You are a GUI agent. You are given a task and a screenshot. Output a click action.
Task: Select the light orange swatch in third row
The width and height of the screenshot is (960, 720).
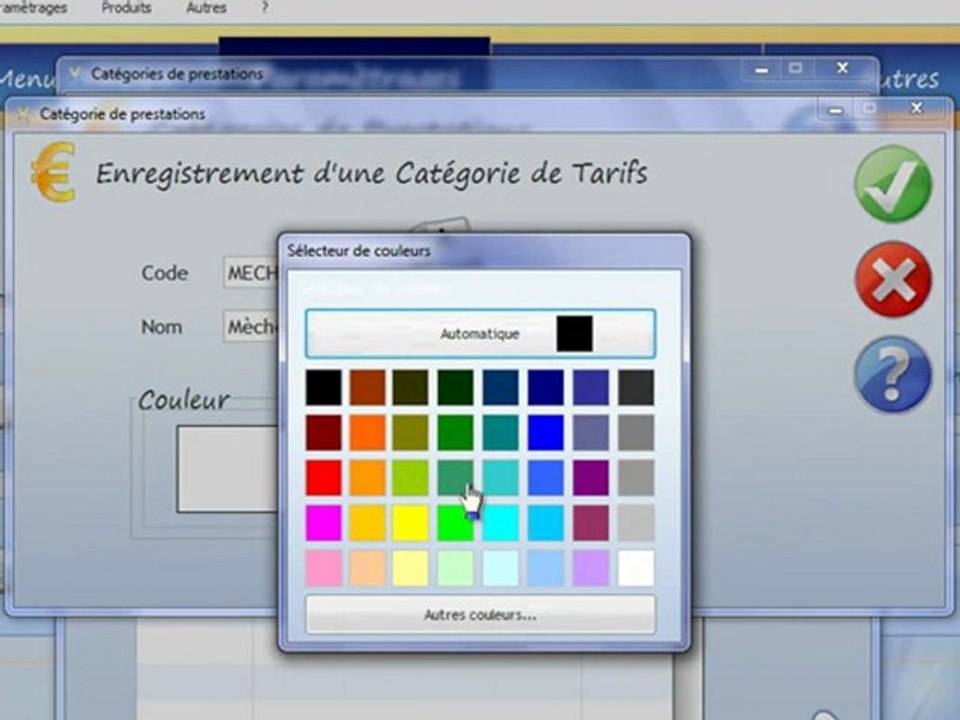pyautogui.click(x=367, y=478)
